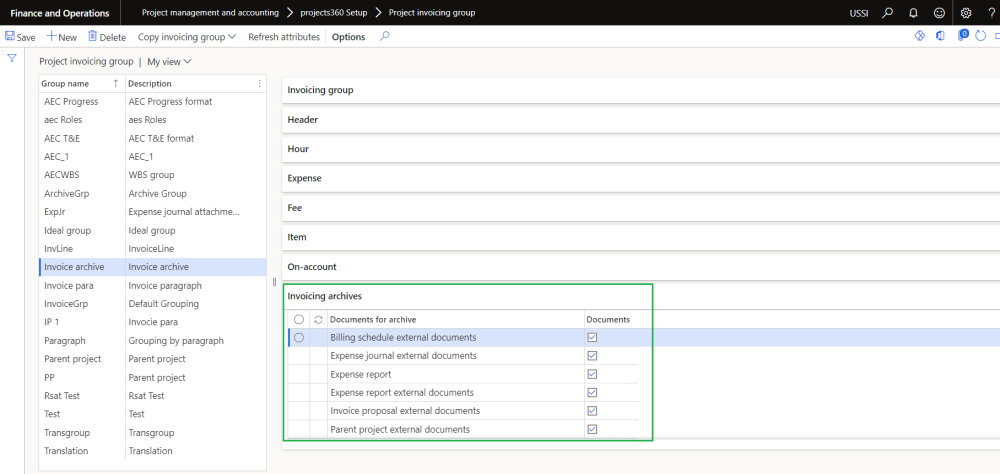The image size is (1000, 474).
Task: Open the attachments icon with 0 badge
Action: pyautogui.click(x=963, y=36)
